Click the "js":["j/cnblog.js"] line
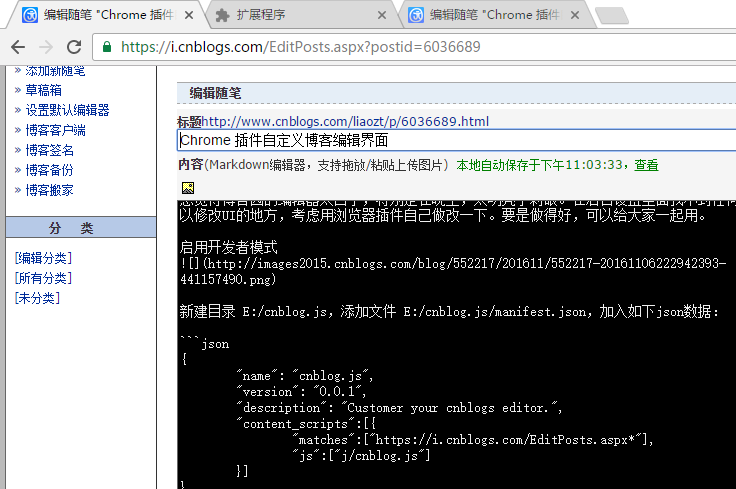This screenshot has height=489, width=736. (362, 456)
